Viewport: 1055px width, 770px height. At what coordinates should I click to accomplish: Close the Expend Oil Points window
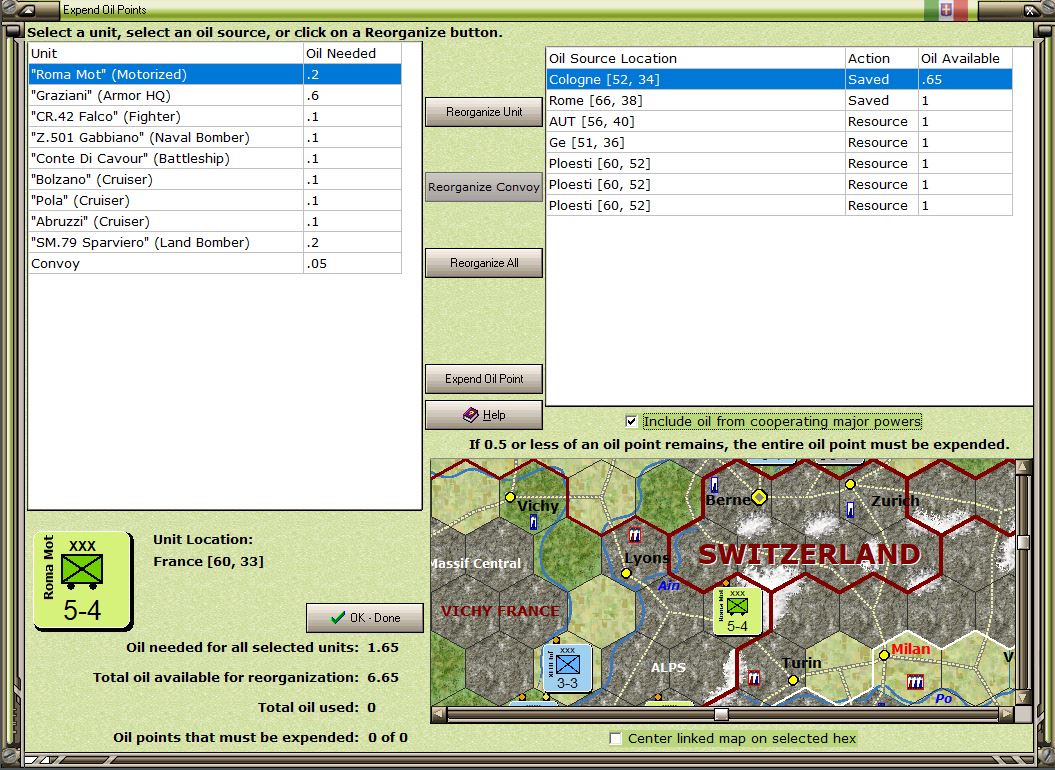point(1031,9)
